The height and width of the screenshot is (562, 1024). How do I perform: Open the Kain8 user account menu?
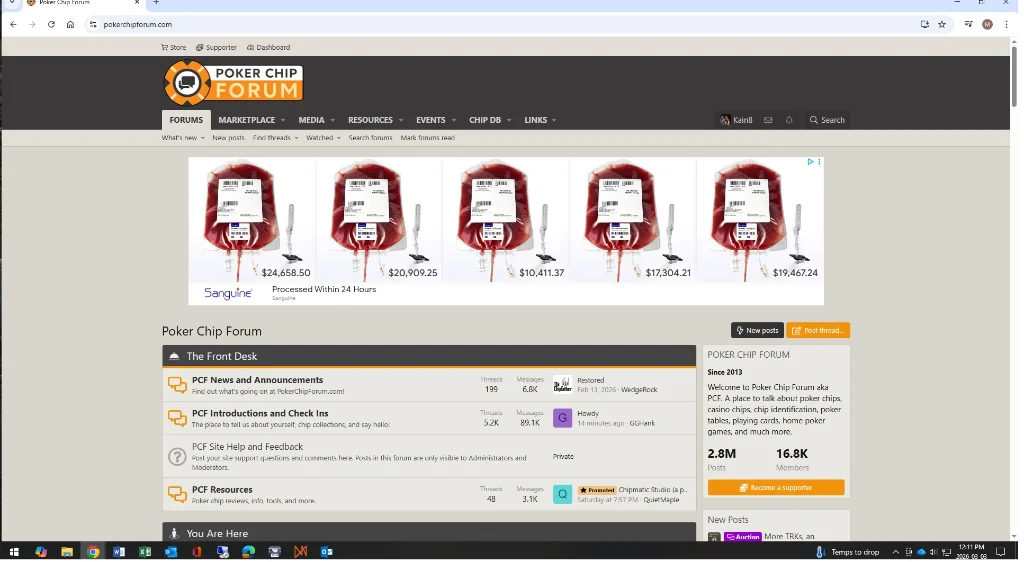tap(737, 120)
